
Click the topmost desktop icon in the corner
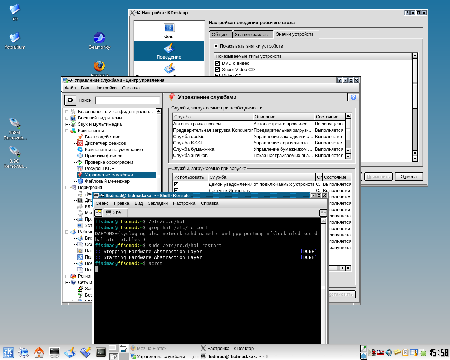coord(15,9)
